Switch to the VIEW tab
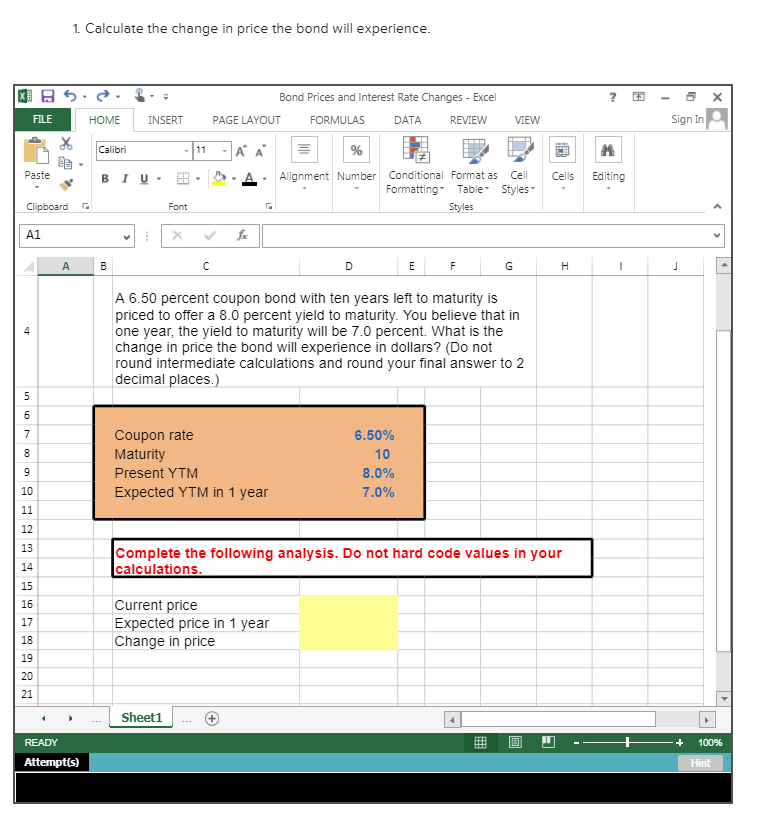Image resolution: width=774 pixels, height=836 pixels. tap(527, 120)
